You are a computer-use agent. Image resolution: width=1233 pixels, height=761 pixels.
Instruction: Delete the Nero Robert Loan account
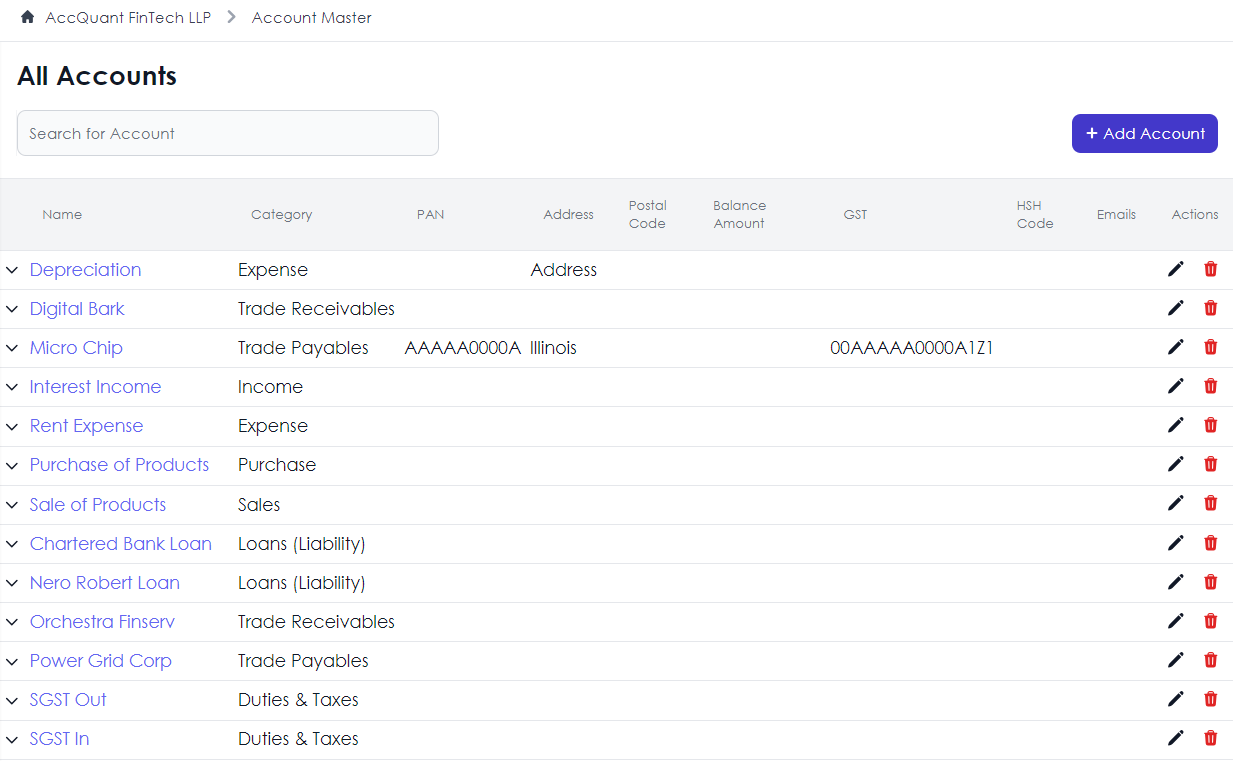point(1210,581)
